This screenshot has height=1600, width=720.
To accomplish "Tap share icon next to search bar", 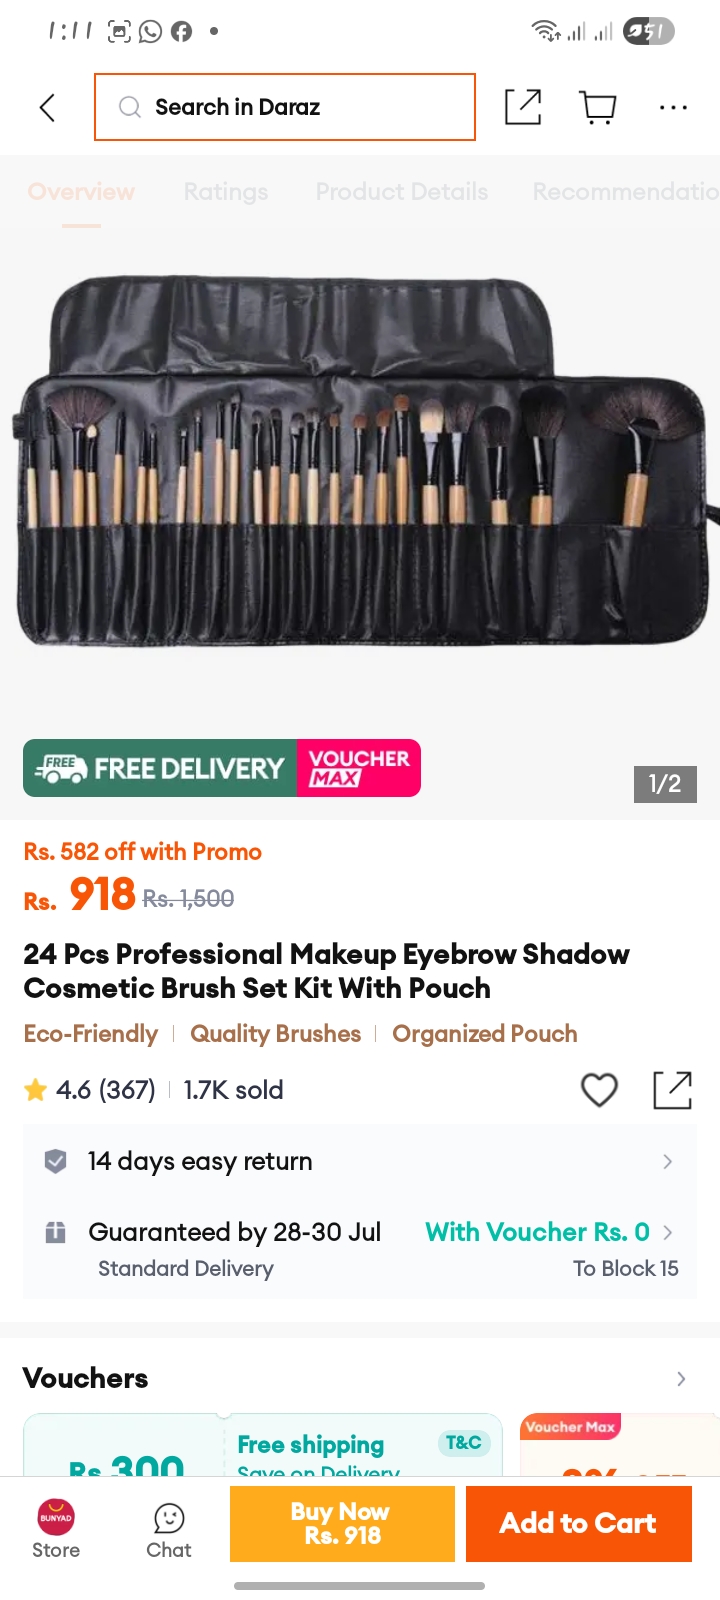I will coord(523,107).
